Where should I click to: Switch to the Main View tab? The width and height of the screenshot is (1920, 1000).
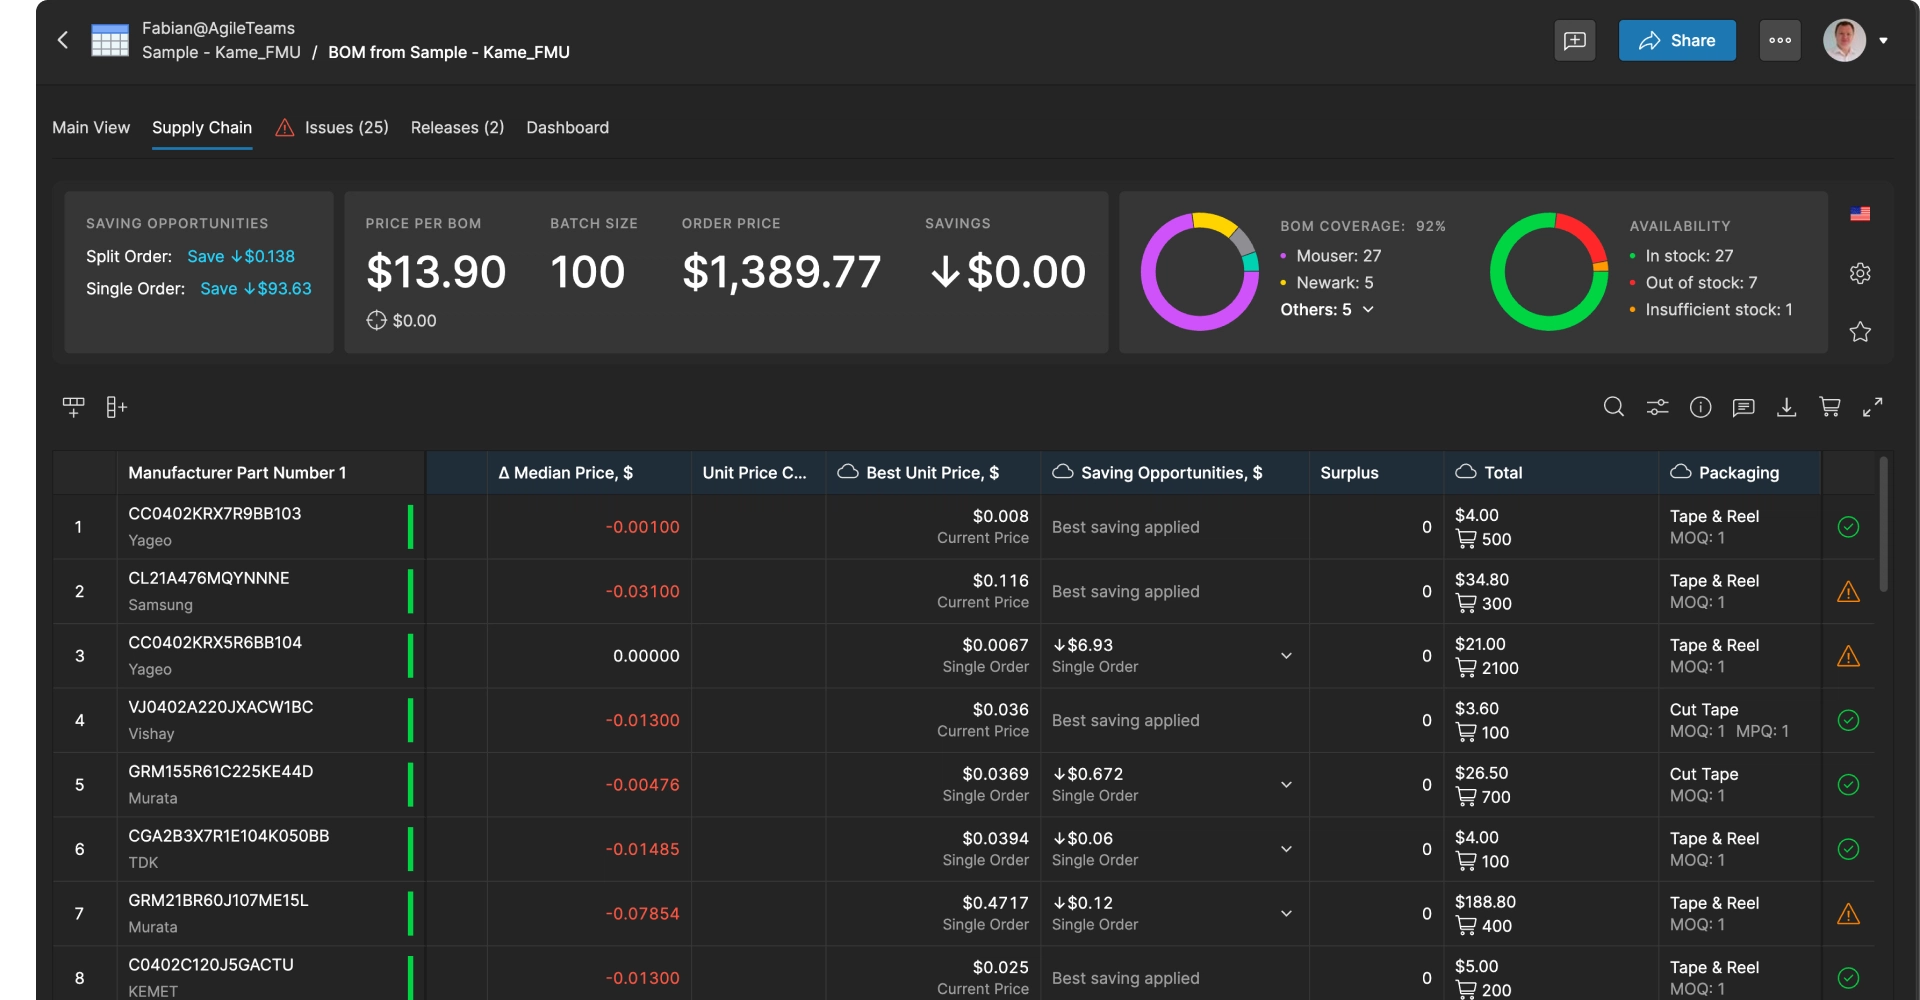91,127
